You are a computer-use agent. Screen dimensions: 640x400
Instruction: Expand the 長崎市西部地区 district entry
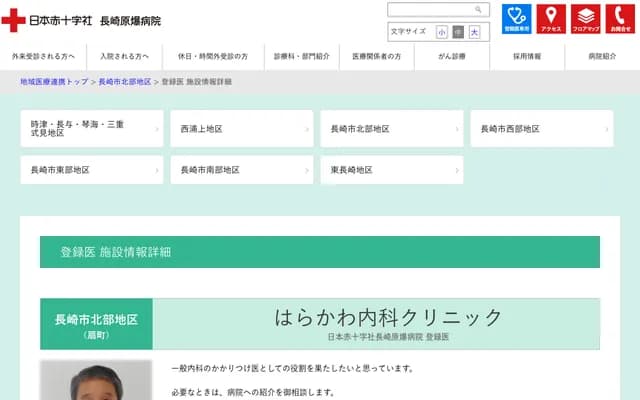pyautogui.click(x=541, y=129)
